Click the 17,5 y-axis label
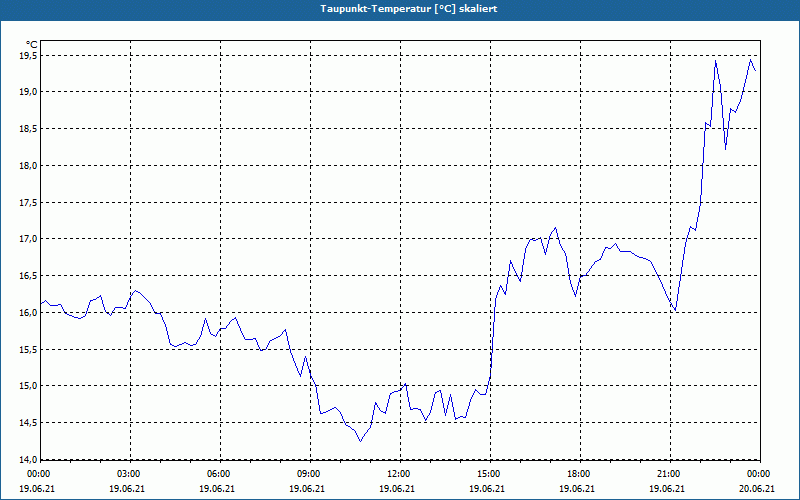The height and width of the screenshot is (500, 800). (29, 203)
